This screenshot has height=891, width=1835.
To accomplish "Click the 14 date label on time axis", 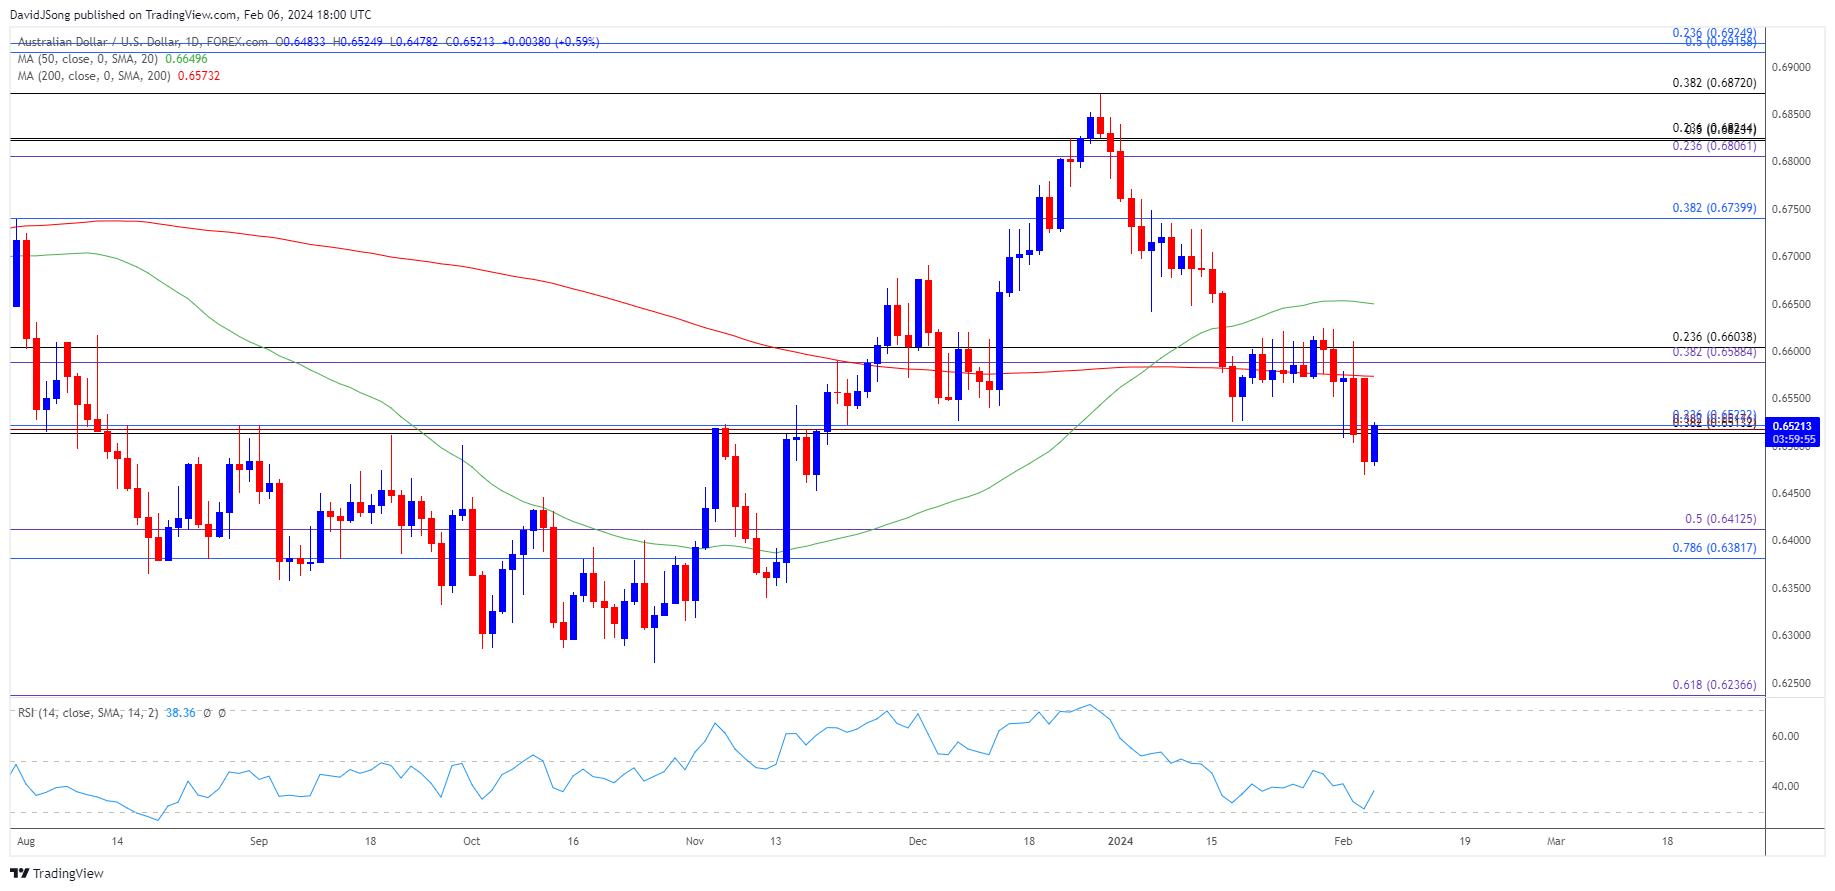I will (x=117, y=841).
